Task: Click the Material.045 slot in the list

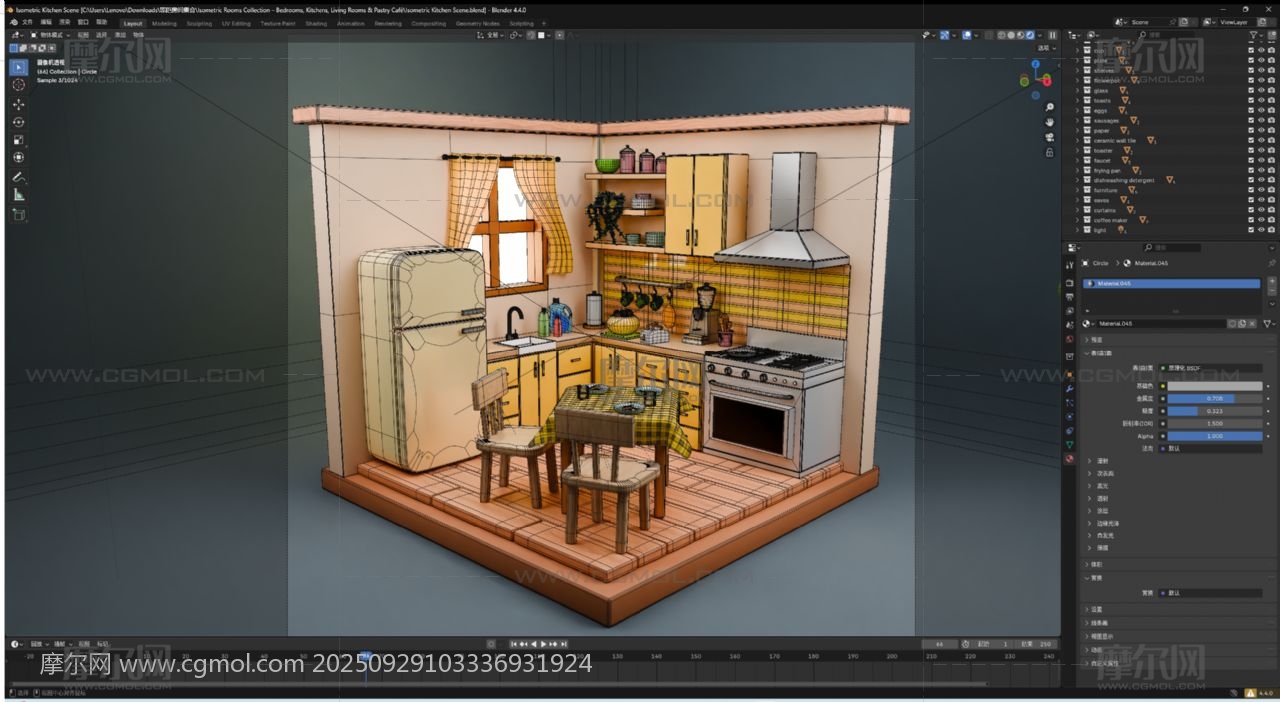Action: pyautogui.click(x=1170, y=284)
